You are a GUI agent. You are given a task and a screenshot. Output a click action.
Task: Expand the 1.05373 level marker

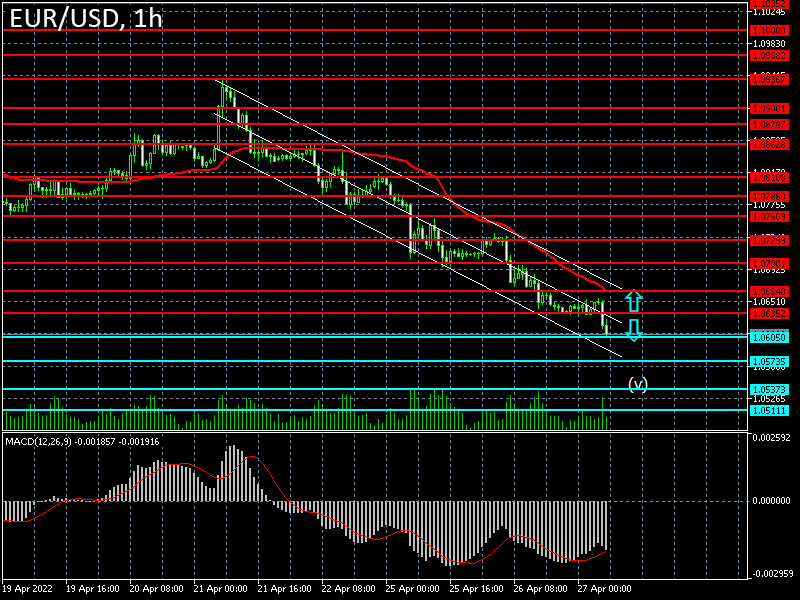768,390
